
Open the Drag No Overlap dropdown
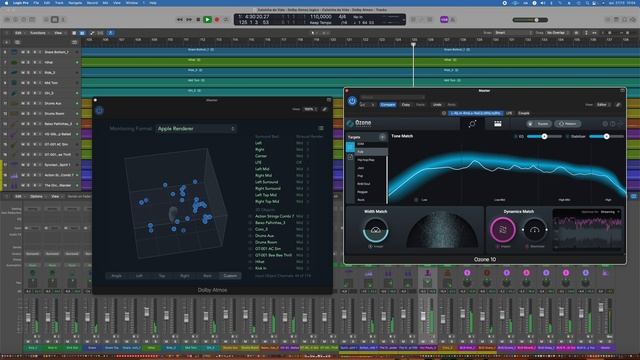[558, 33]
